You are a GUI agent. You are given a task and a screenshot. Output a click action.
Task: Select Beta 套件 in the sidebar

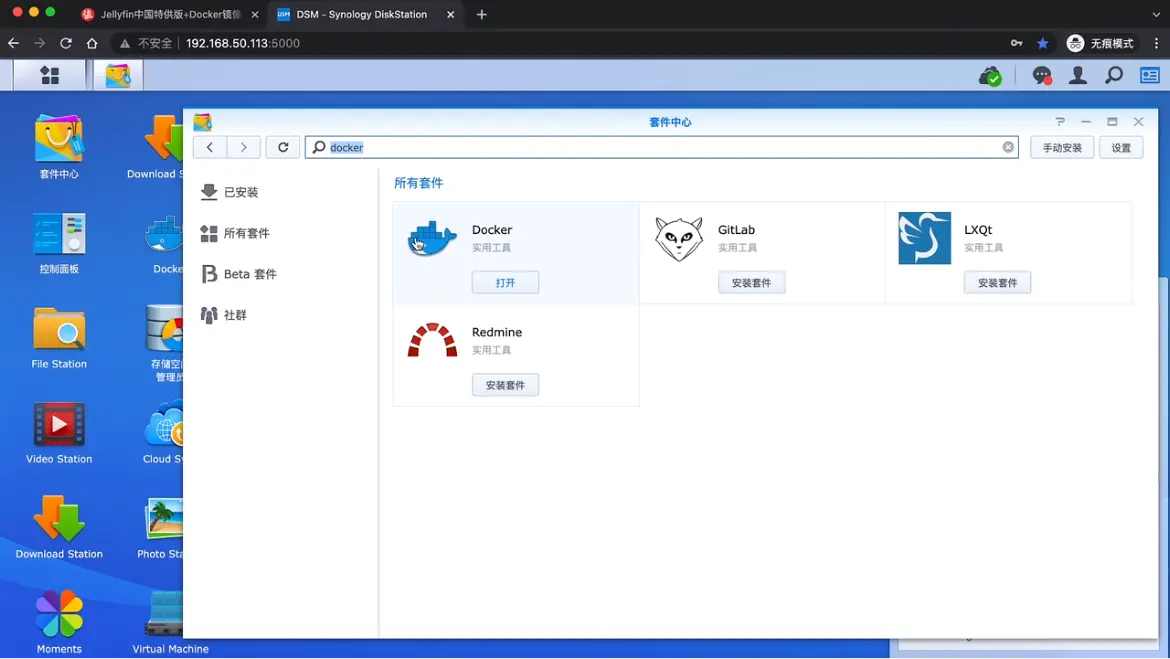[249, 274]
